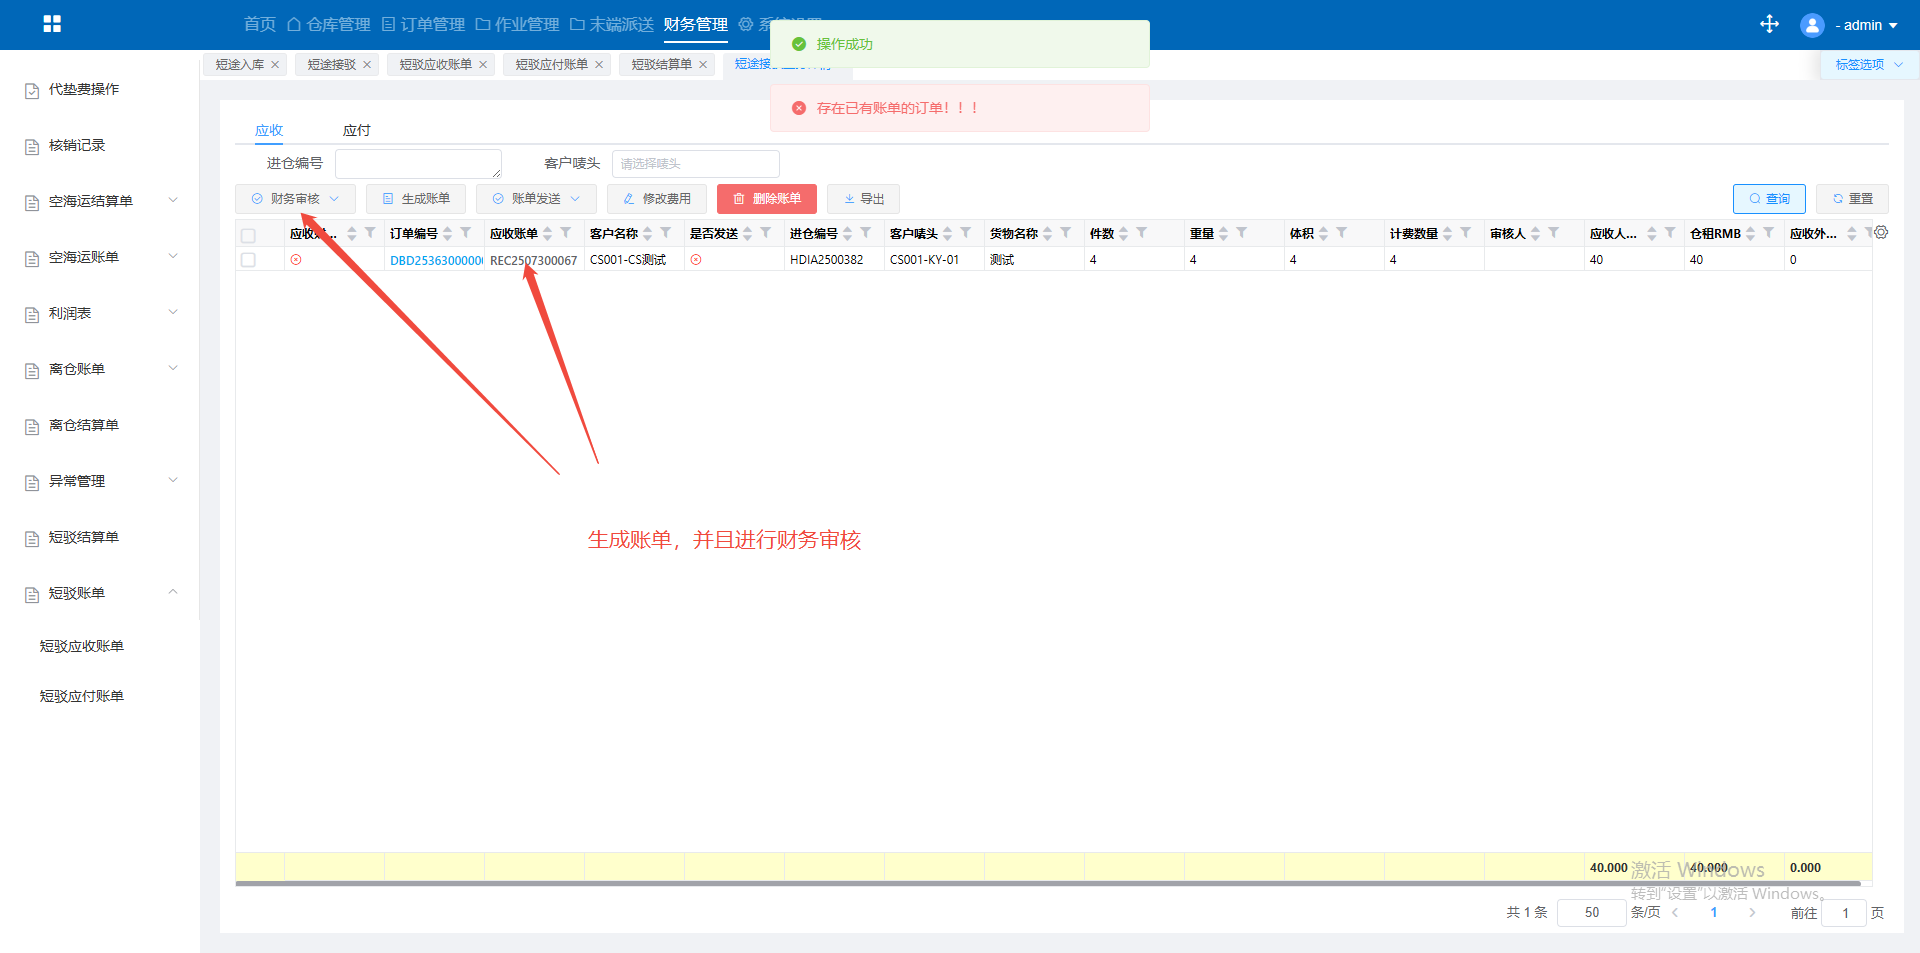1920x953 pixels.
Task: Open table column settings gear icon
Action: point(1881,232)
